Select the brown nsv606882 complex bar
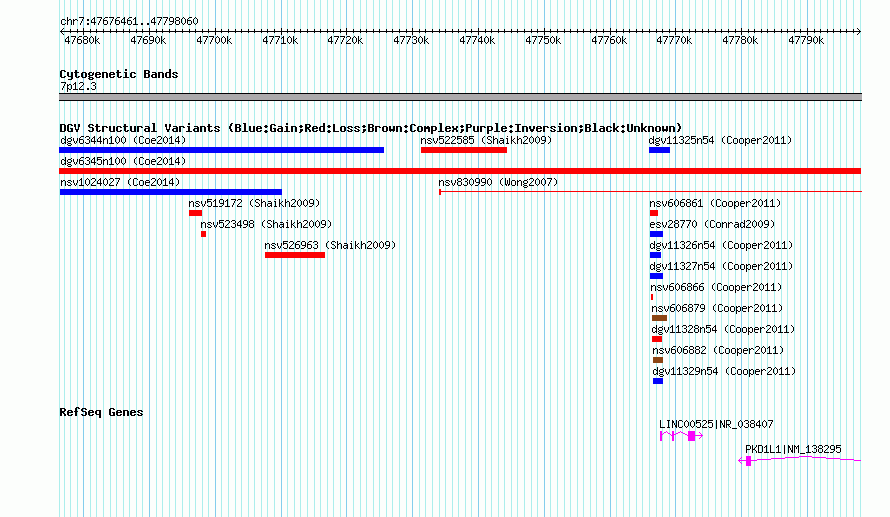This screenshot has height=517, width=890. (x=658, y=360)
